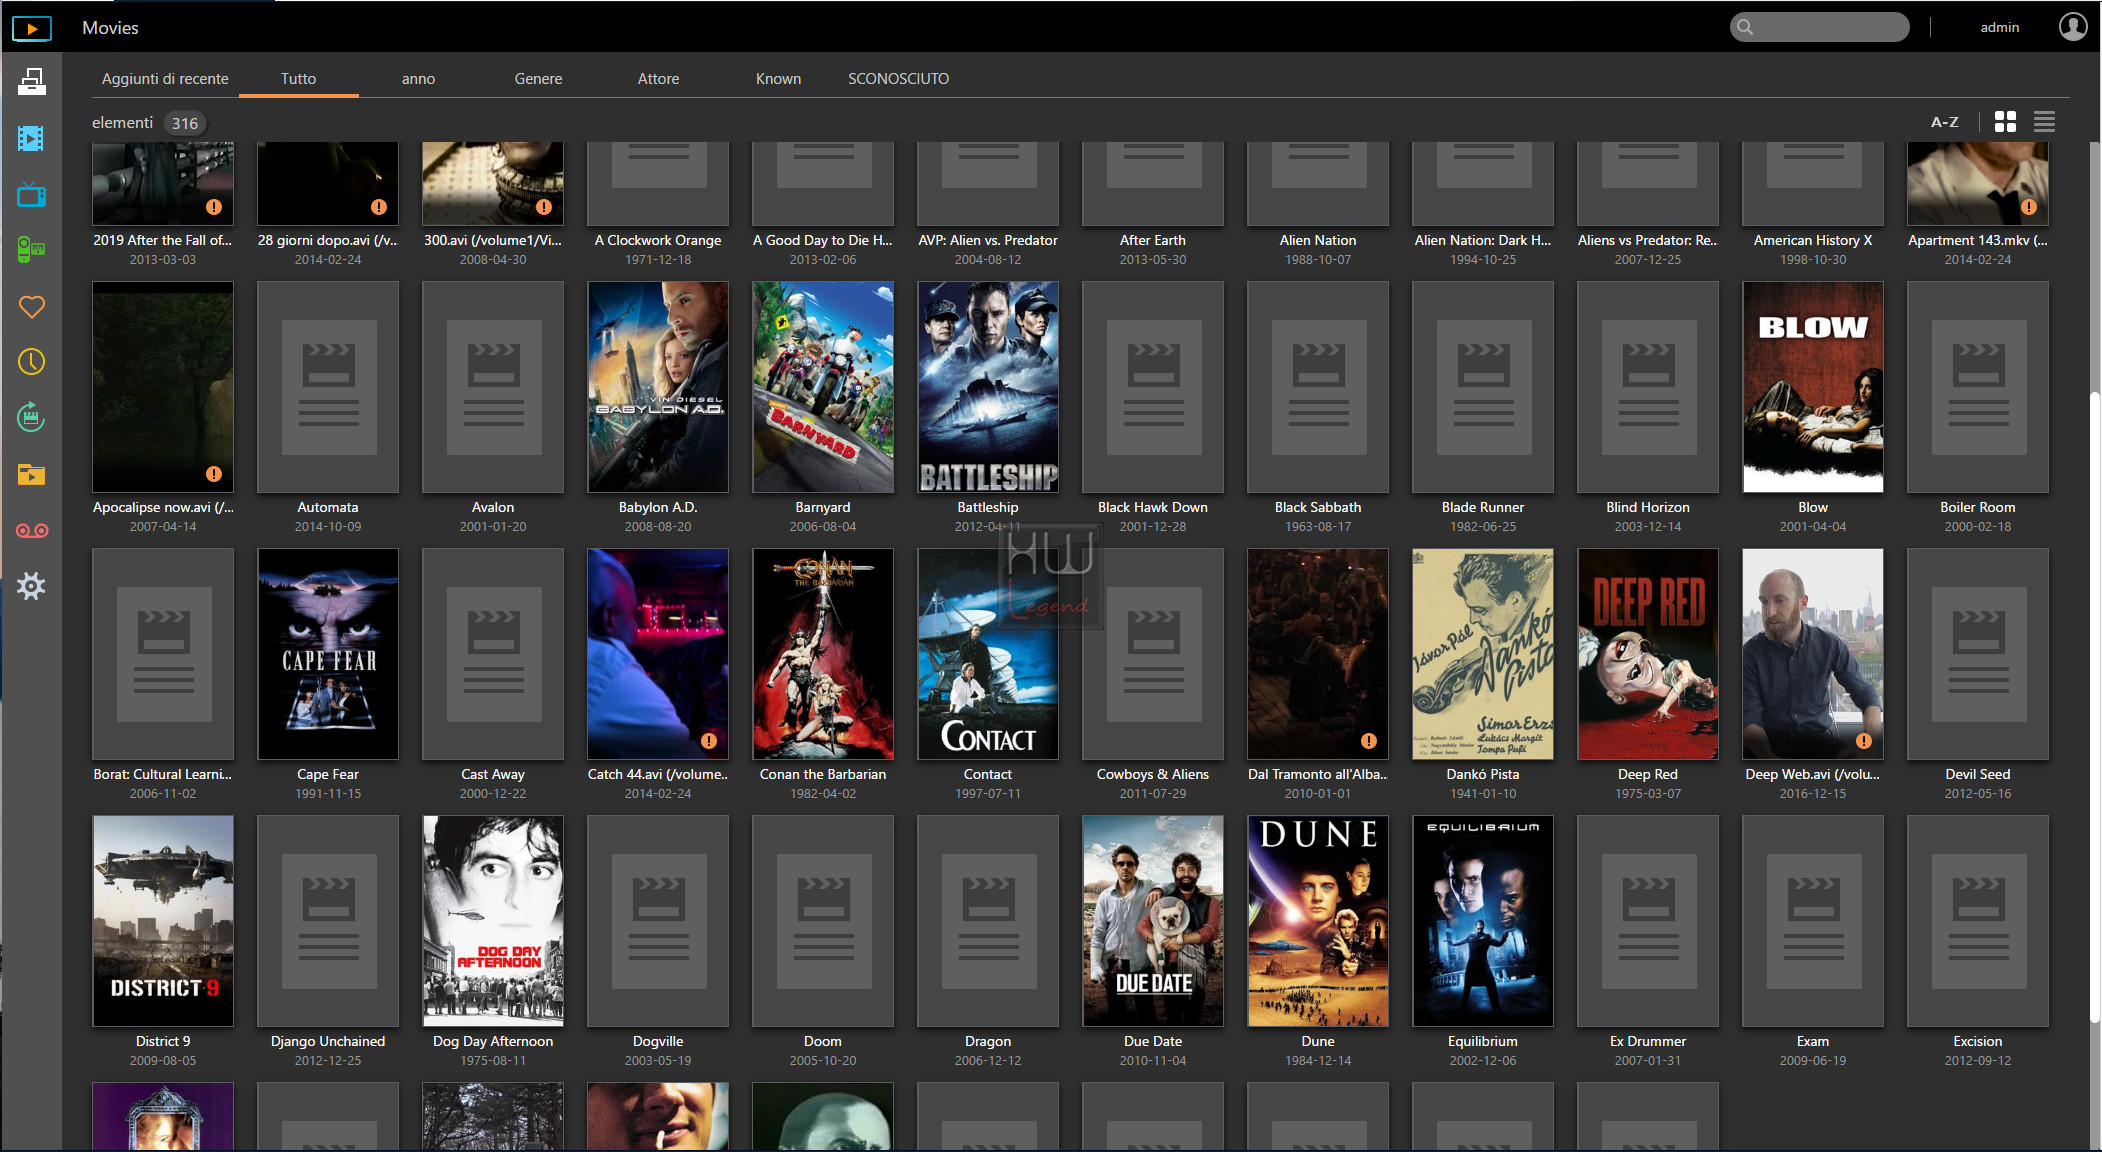Viewport: 2102px width, 1152px height.
Task: Open the home videos camcorder sidebar icon
Action: 31,250
